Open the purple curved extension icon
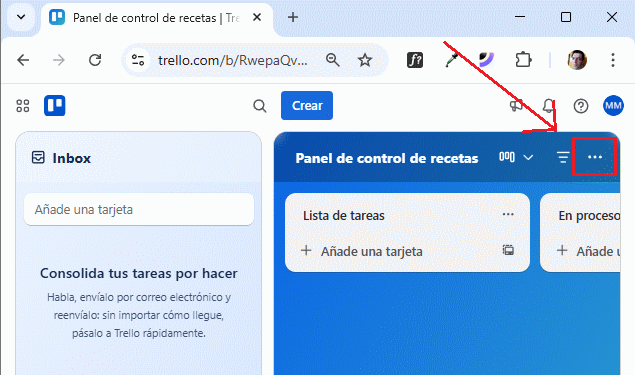The height and width of the screenshot is (375, 635). pyautogui.click(x=486, y=60)
